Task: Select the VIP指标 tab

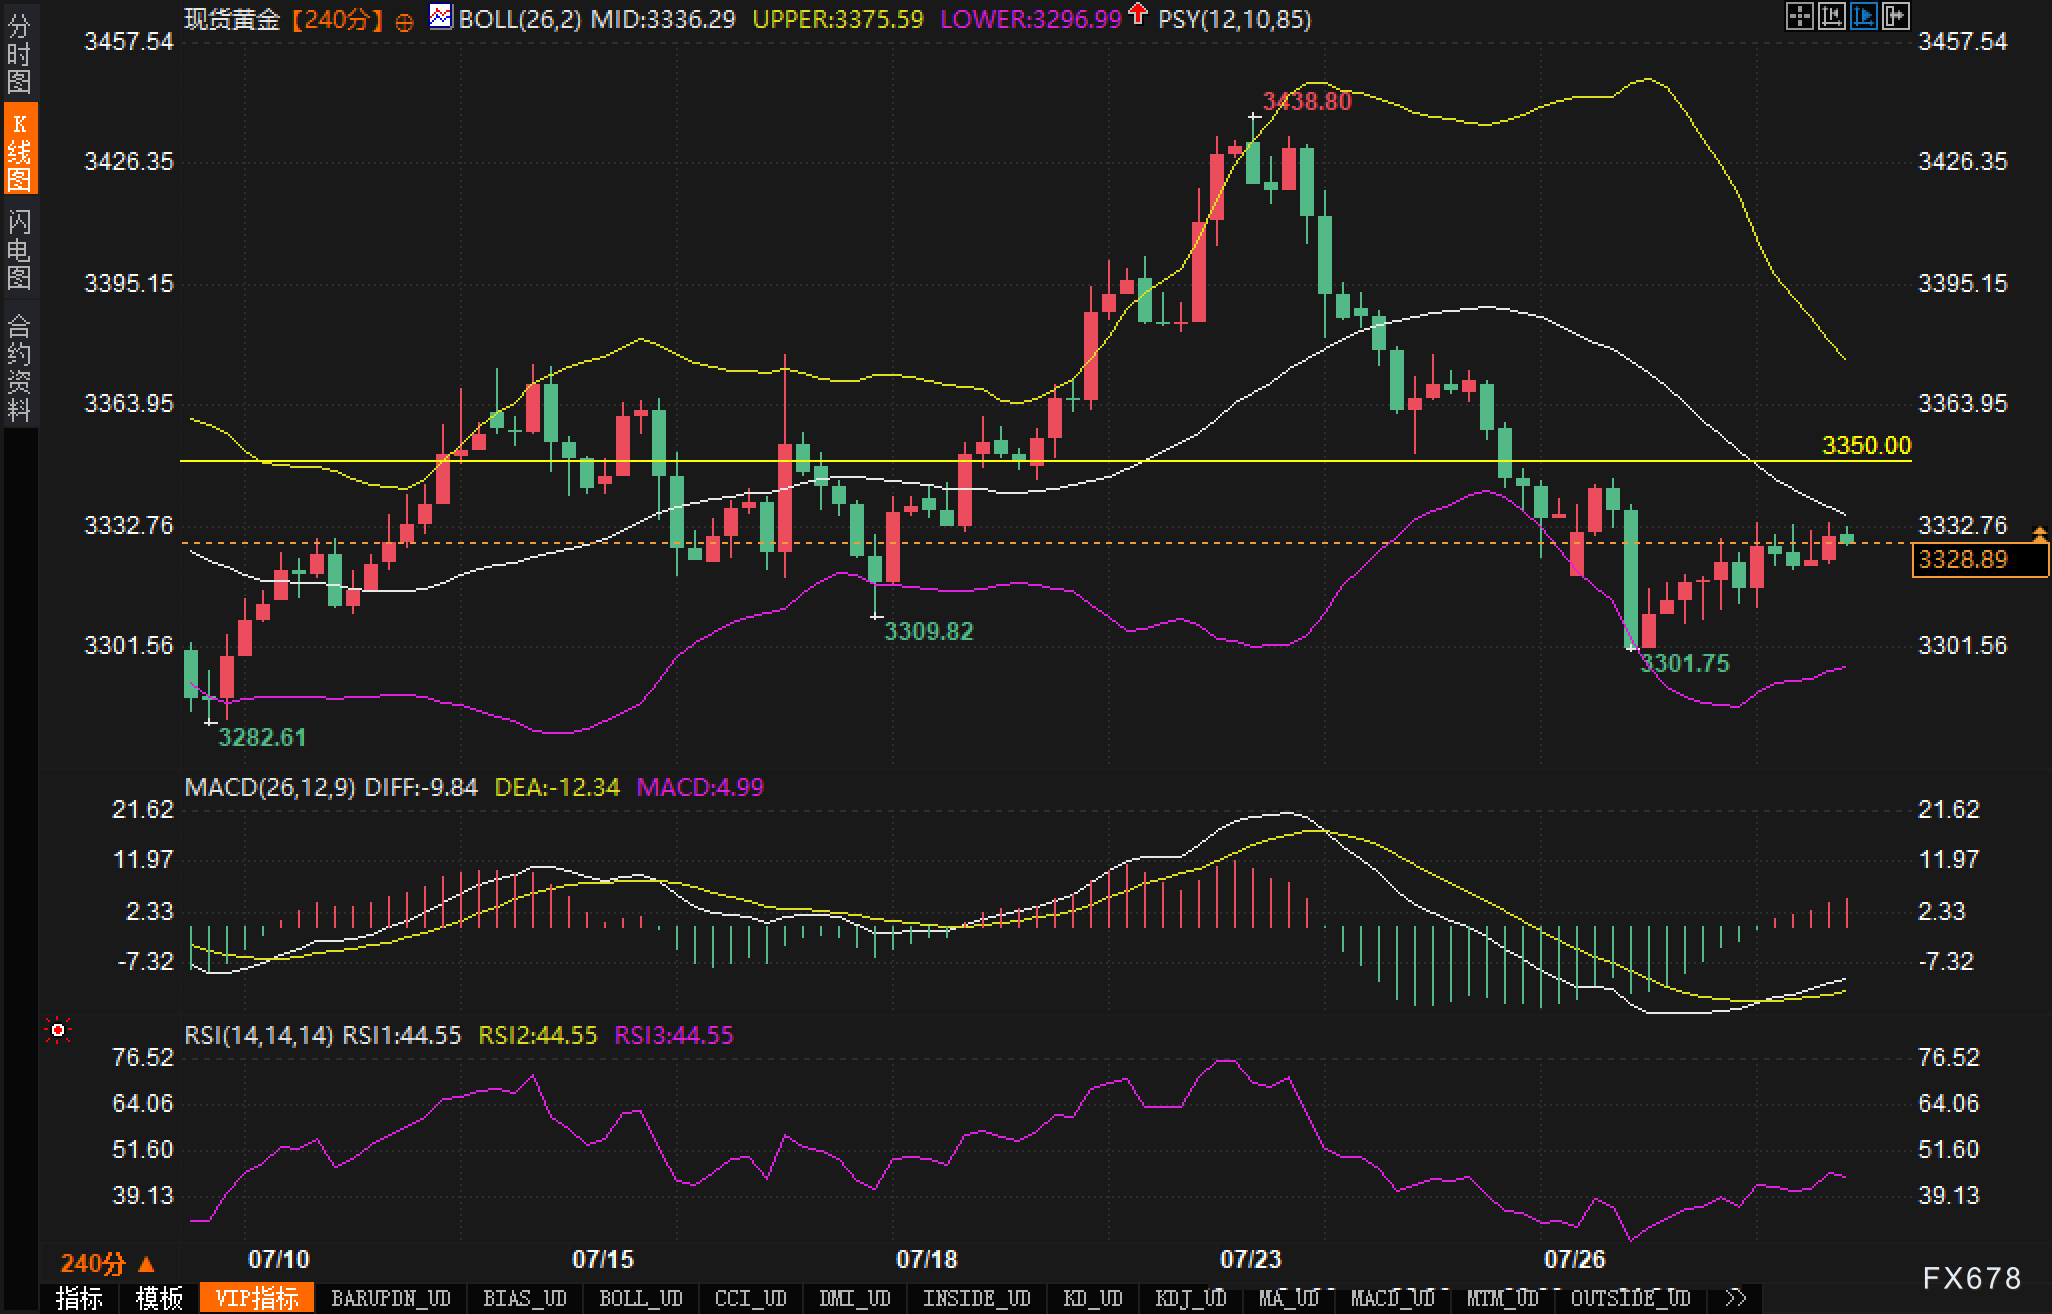Action: tap(257, 1298)
